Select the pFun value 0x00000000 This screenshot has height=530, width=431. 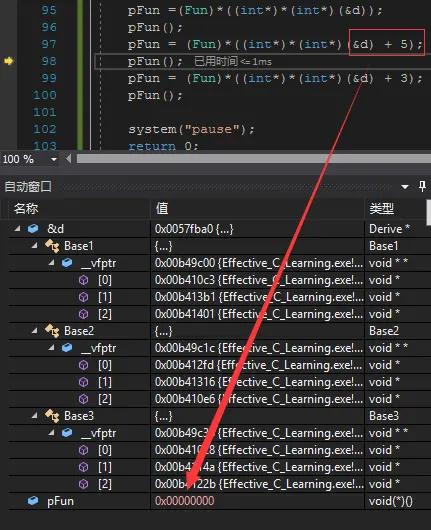(185, 501)
